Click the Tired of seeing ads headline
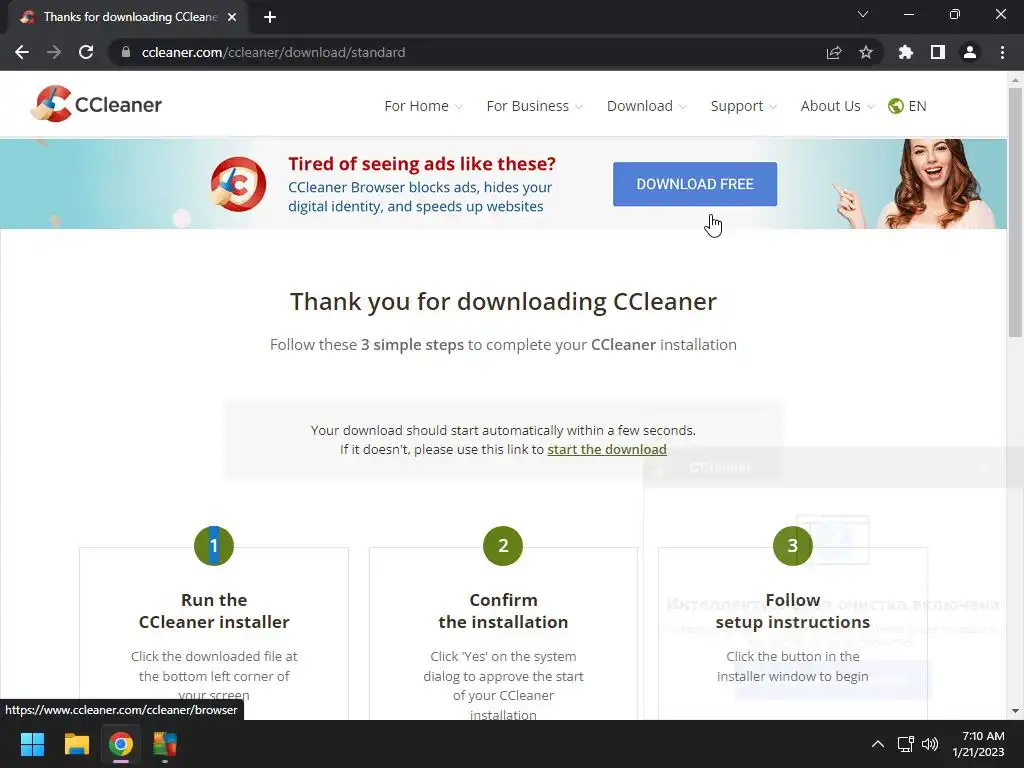Screen dimensions: 1024x768 [x=422, y=163]
